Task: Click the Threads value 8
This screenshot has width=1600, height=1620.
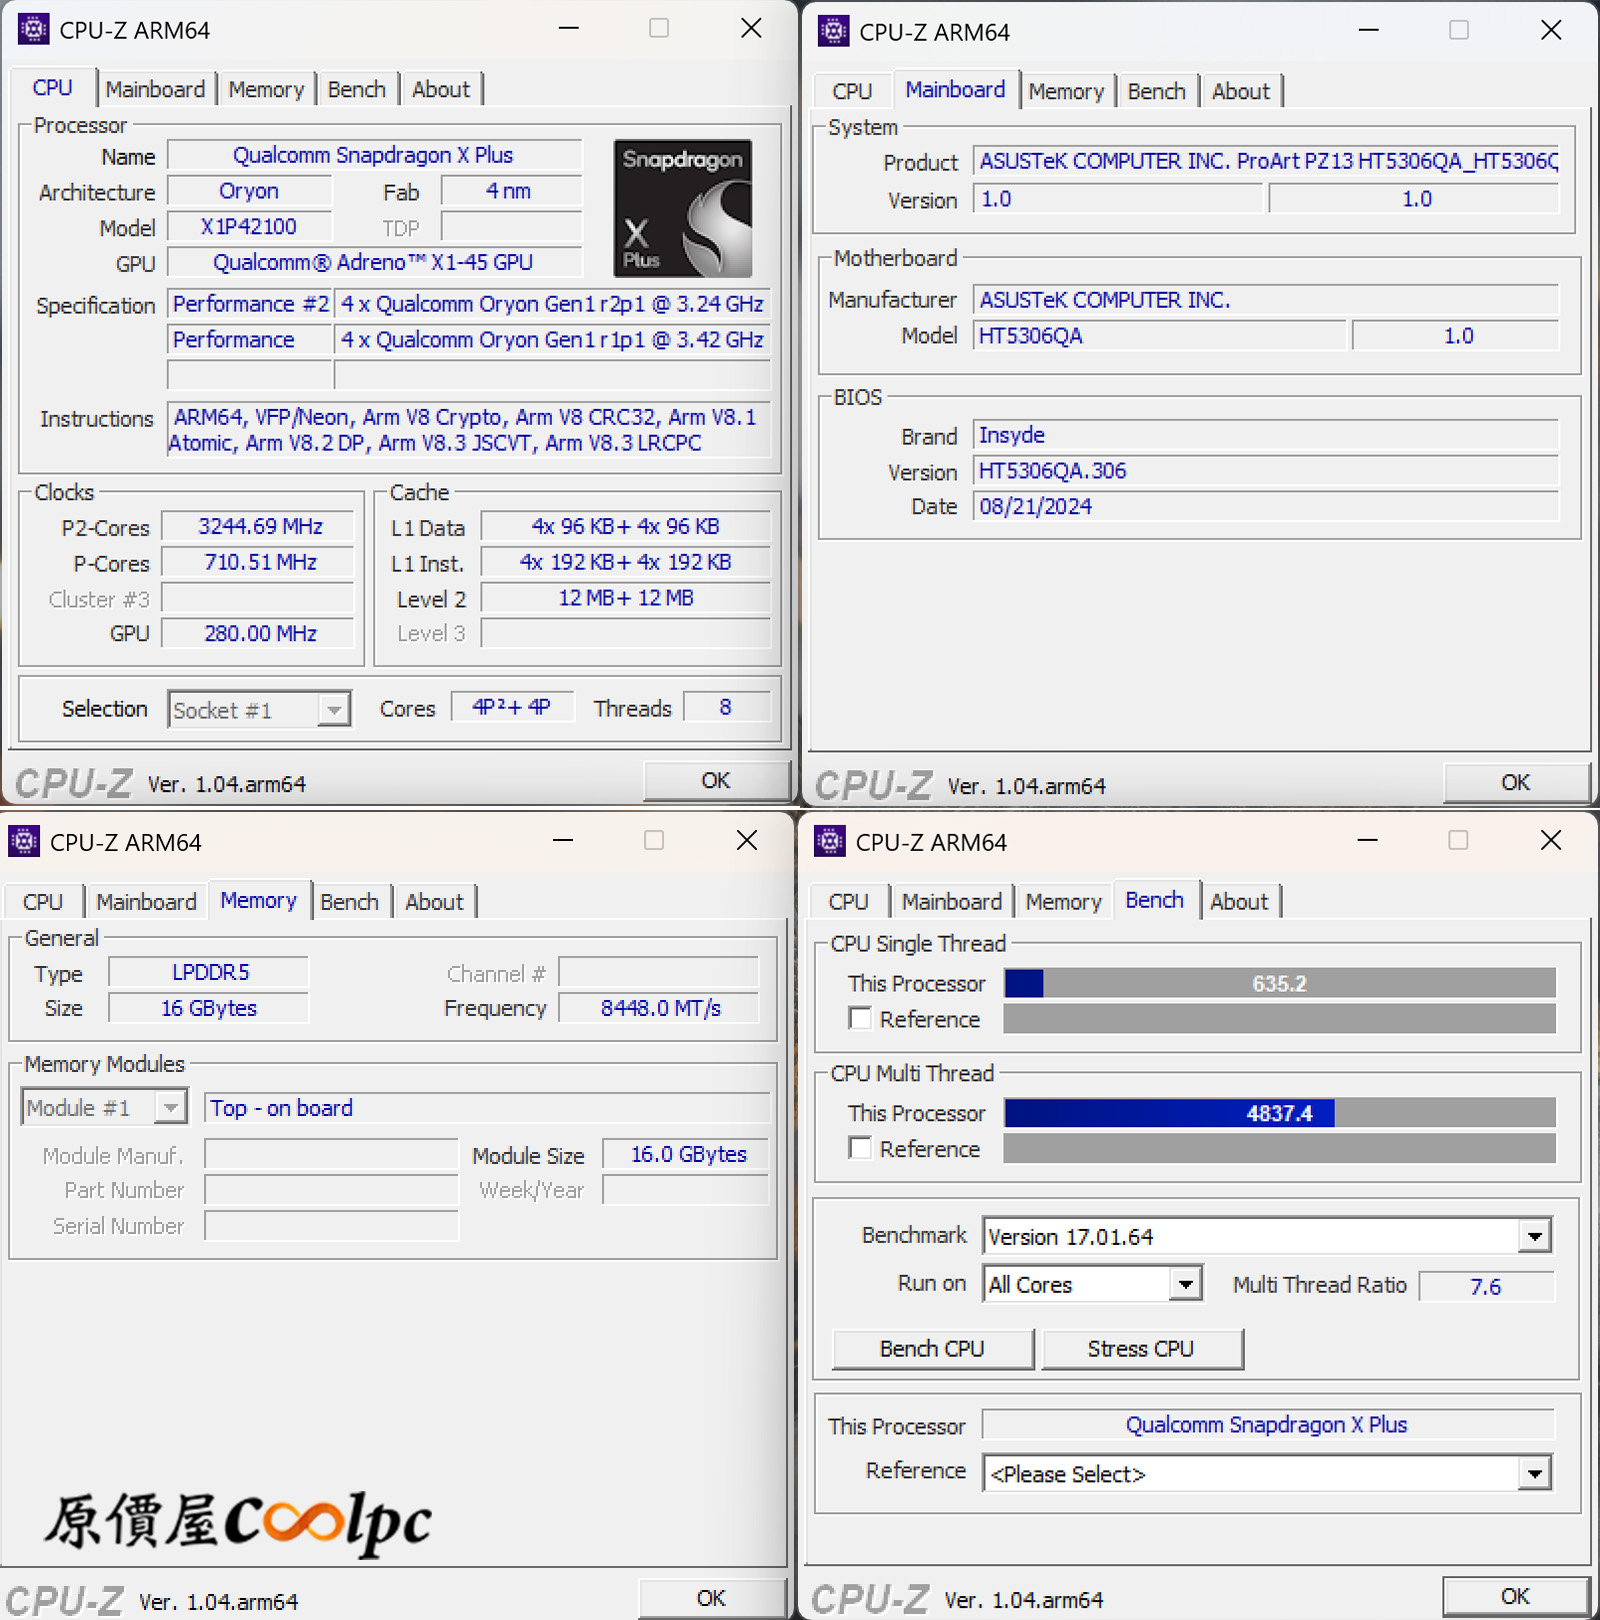Action: [x=726, y=706]
